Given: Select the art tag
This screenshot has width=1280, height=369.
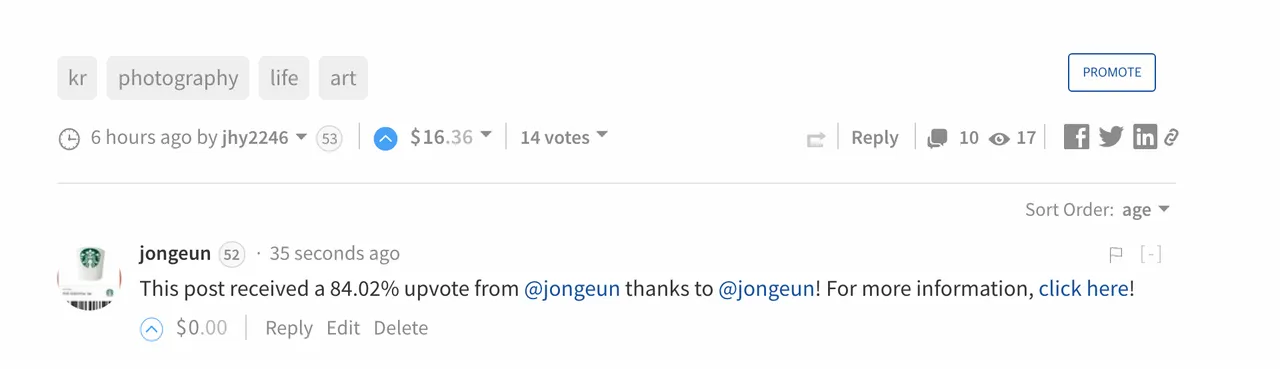Looking at the screenshot, I should [343, 78].
